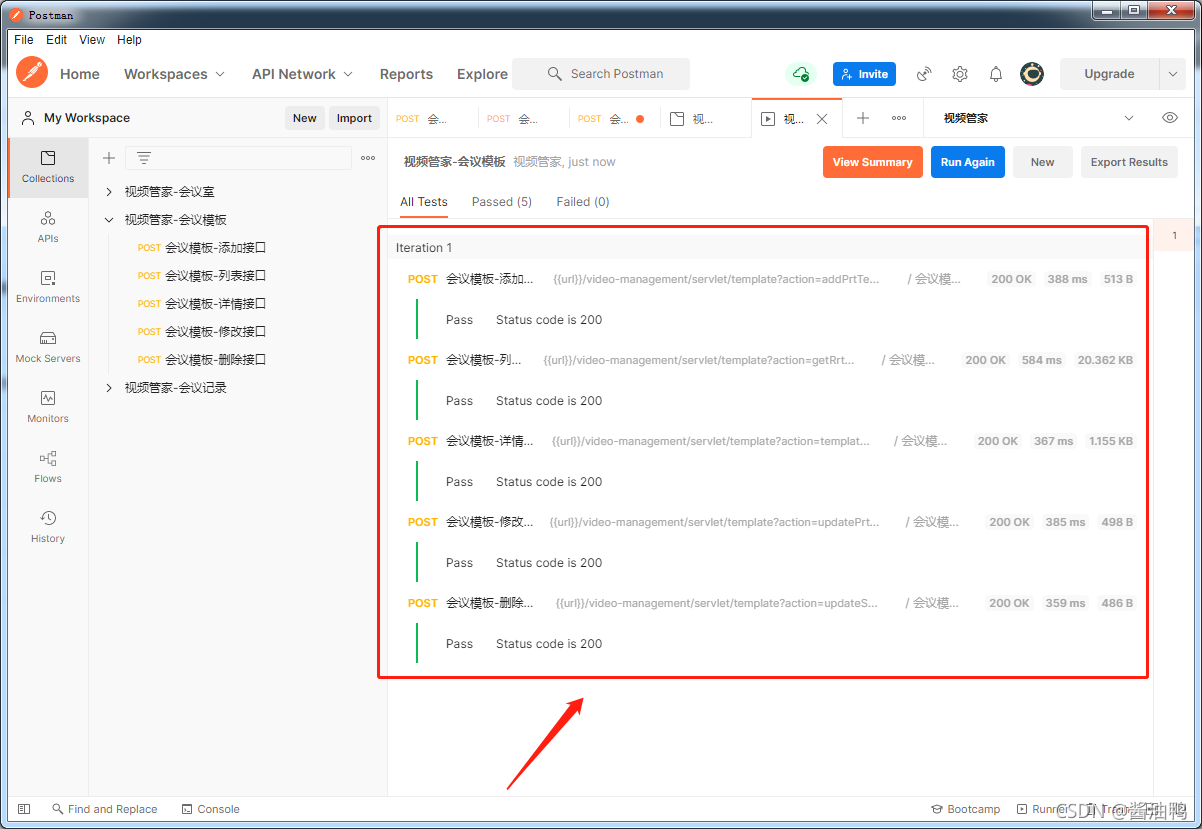The width and height of the screenshot is (1202, 829).
Task: Open Reports in the header
Action: click(406, 74)
